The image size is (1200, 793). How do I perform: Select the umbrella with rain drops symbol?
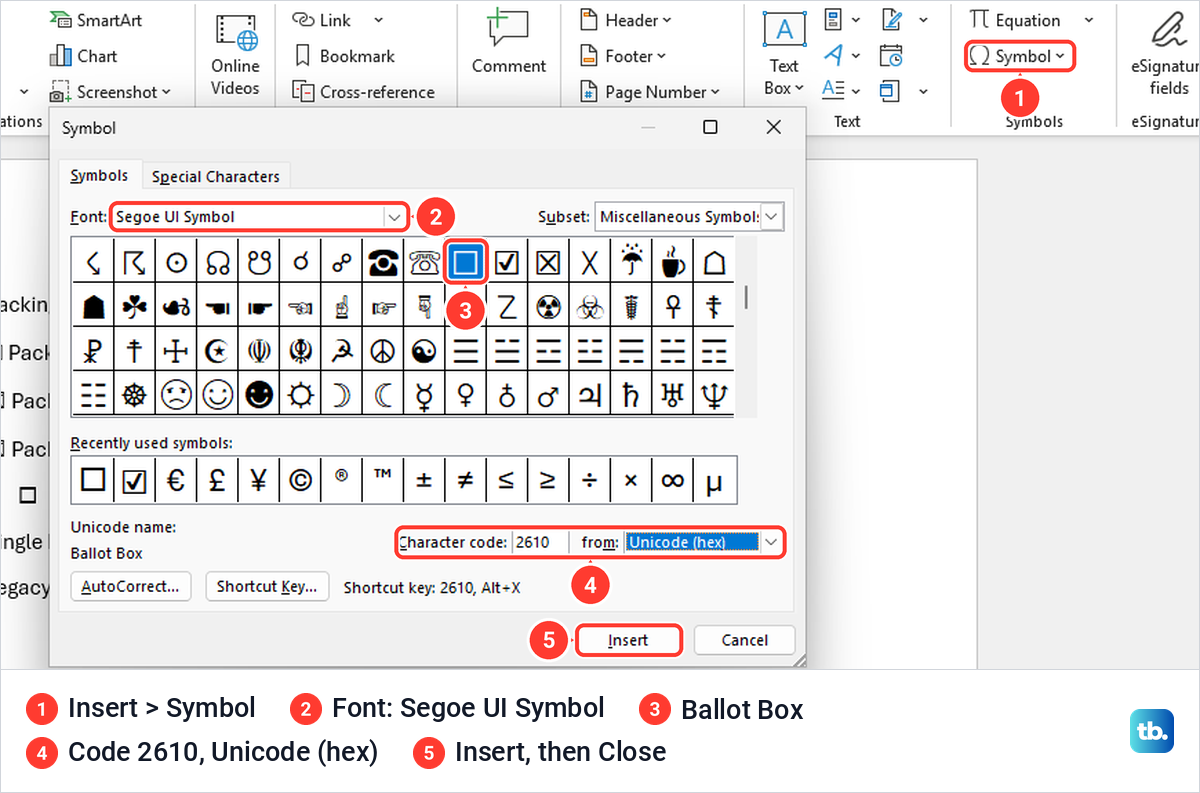(x=631, y=262)
